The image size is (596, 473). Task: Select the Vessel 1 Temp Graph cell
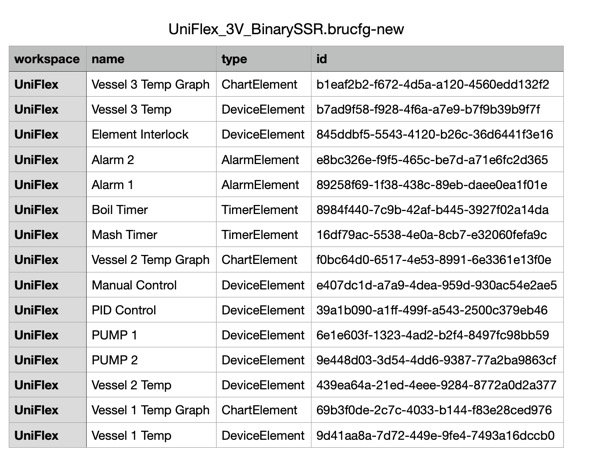[152, 410]
